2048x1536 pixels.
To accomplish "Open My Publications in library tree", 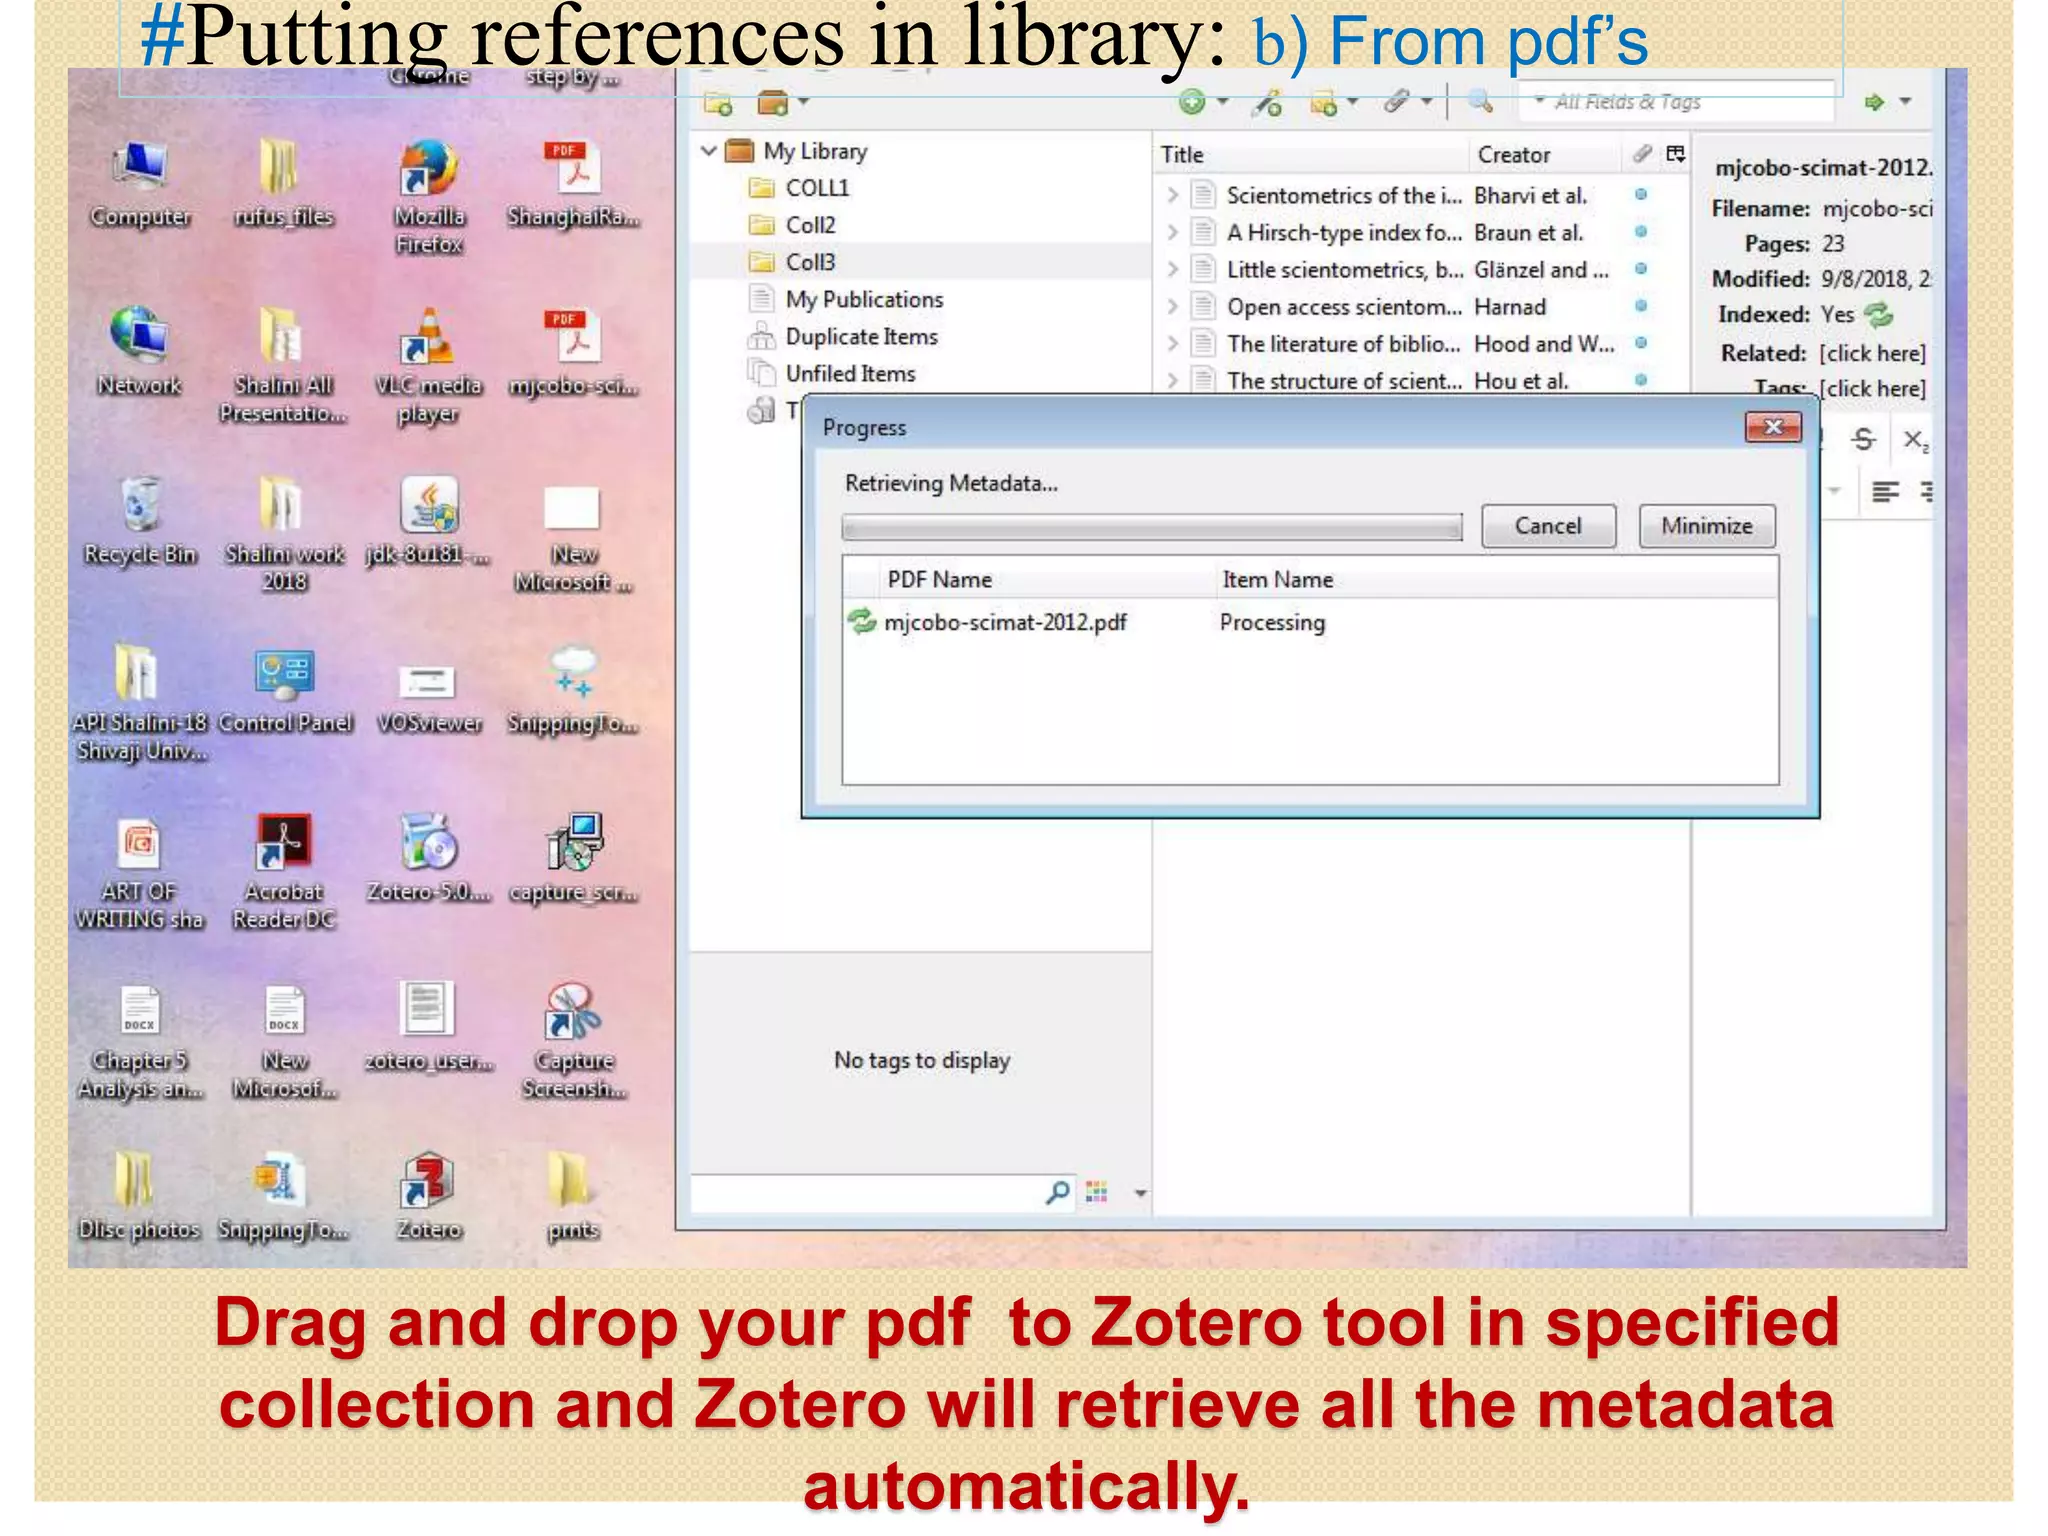I will pyautogui.click(x=864, y=299).
